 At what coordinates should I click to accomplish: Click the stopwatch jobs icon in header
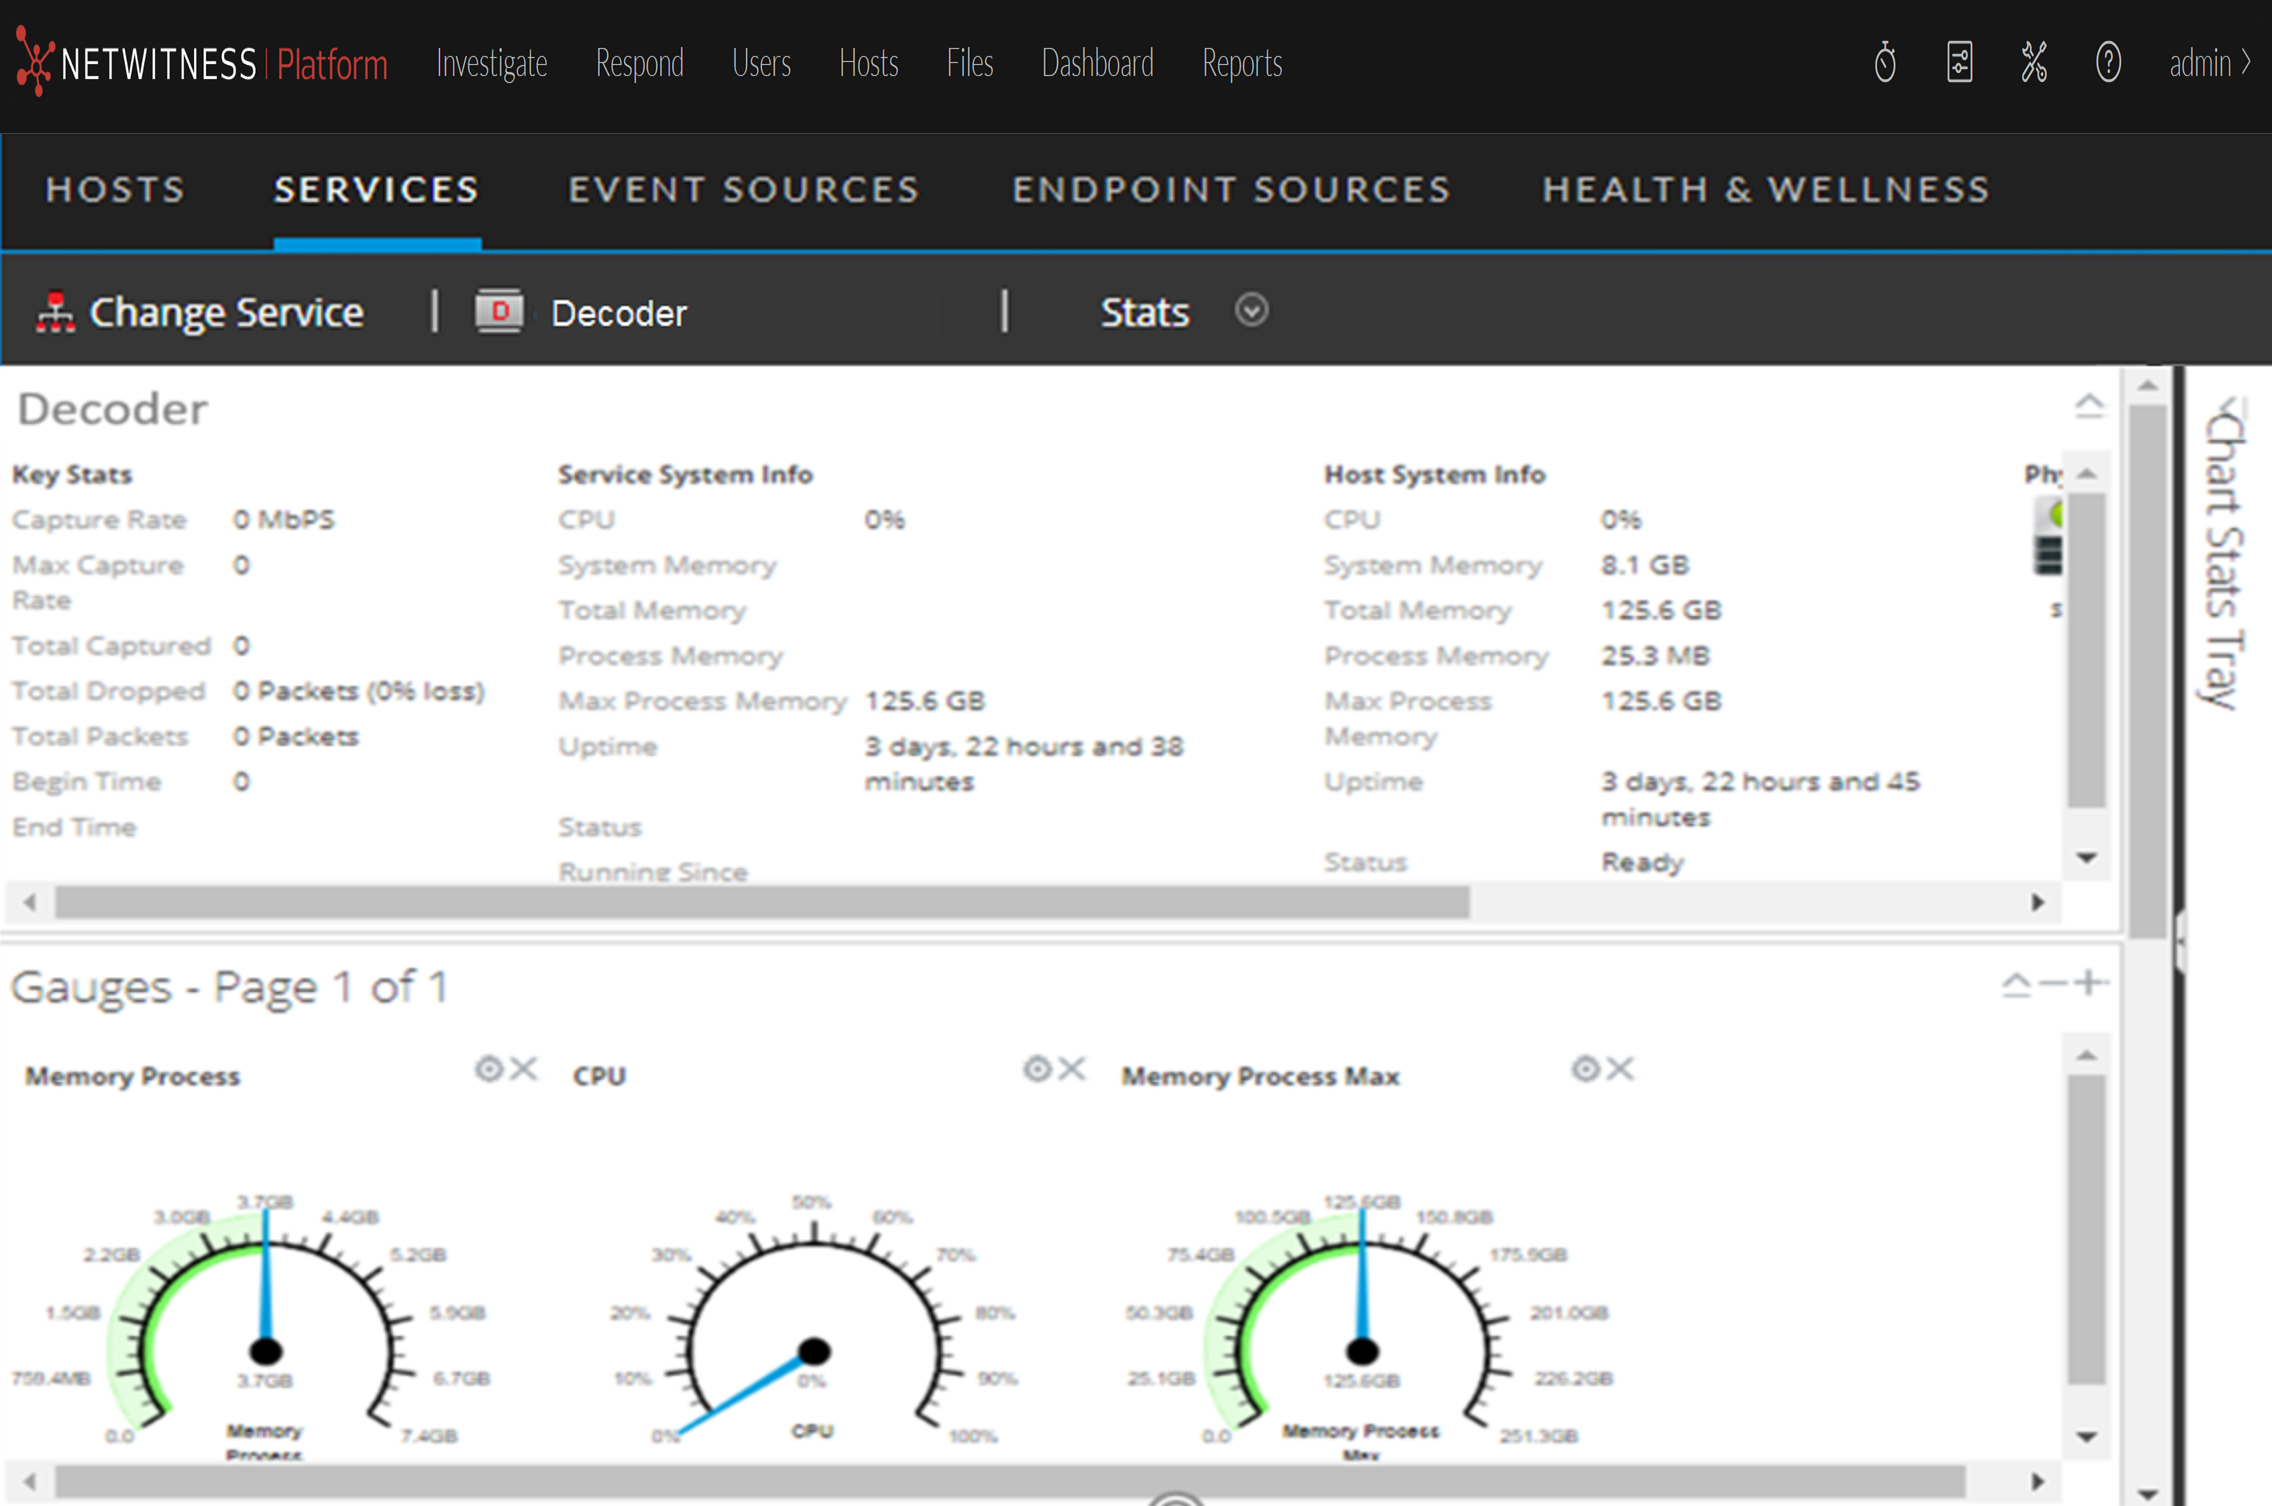coord(1885,63)
